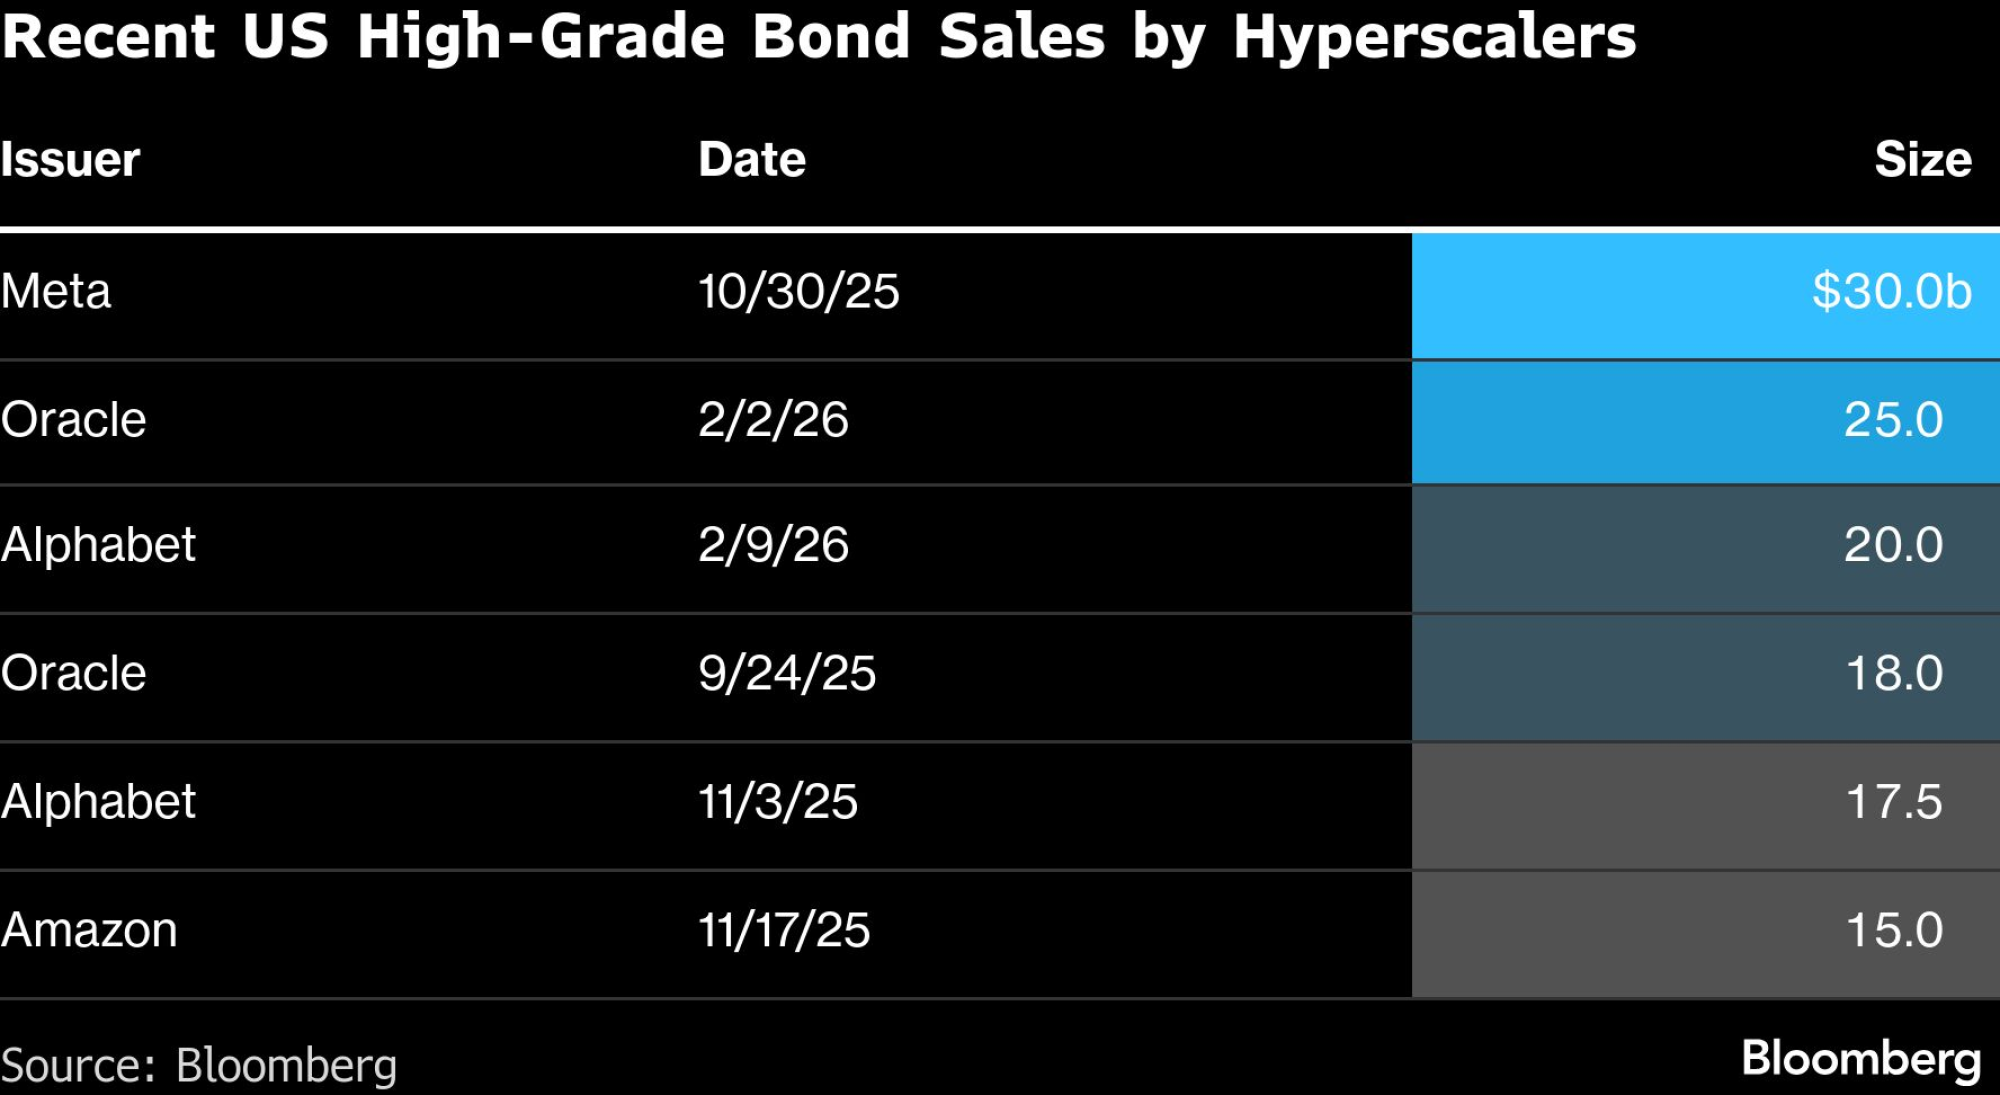Select the Amazon issuer cell
This screenshot has height=1095, width=2000.
[89, 931]
